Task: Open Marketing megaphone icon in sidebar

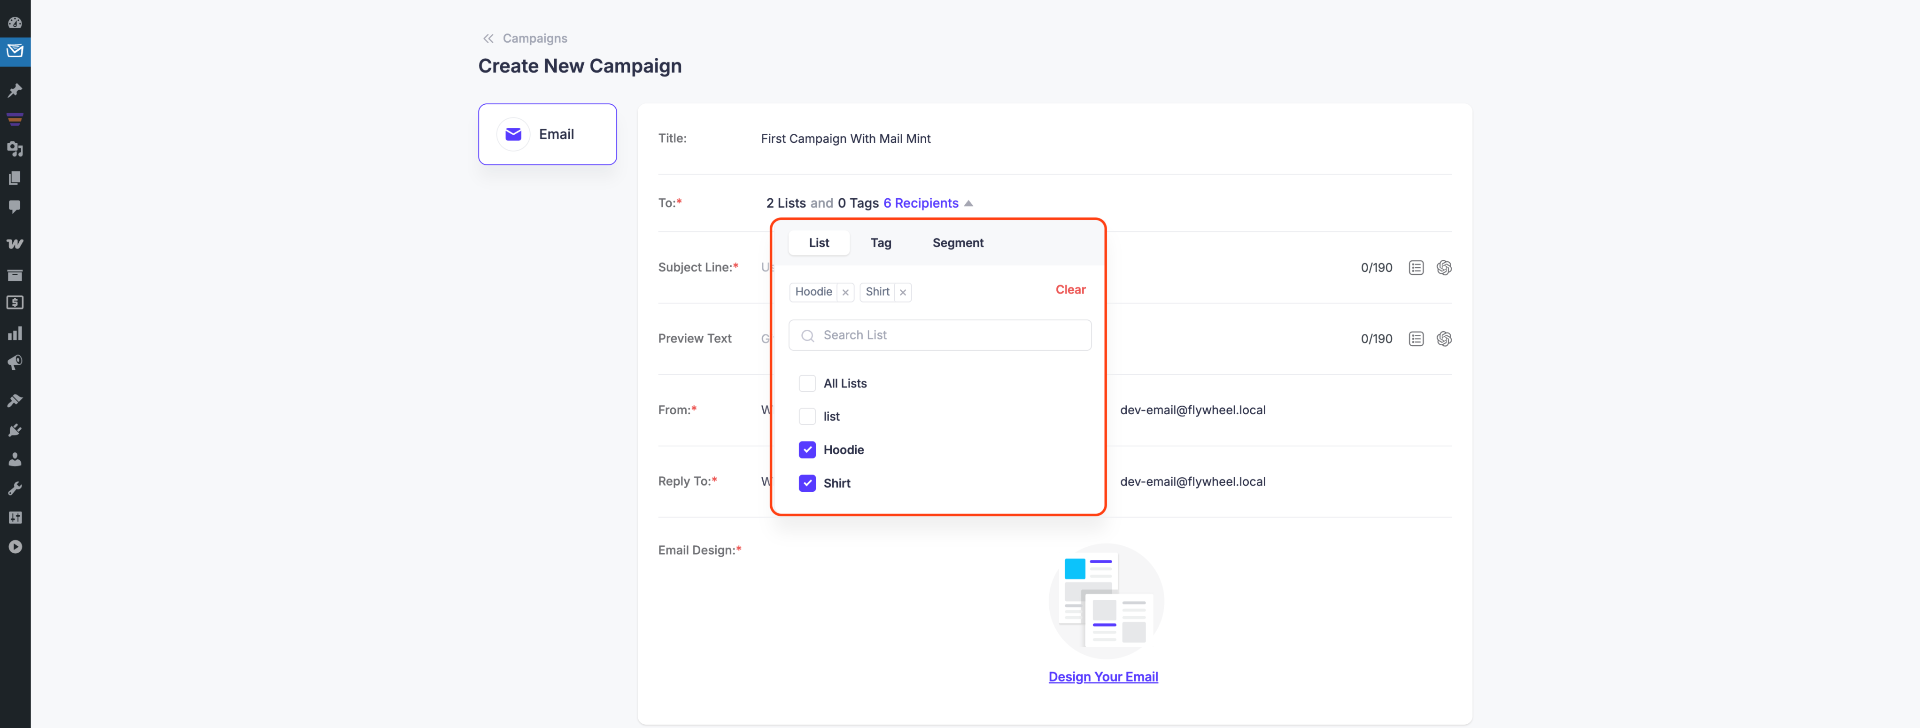Action: [x=15, y=362]
